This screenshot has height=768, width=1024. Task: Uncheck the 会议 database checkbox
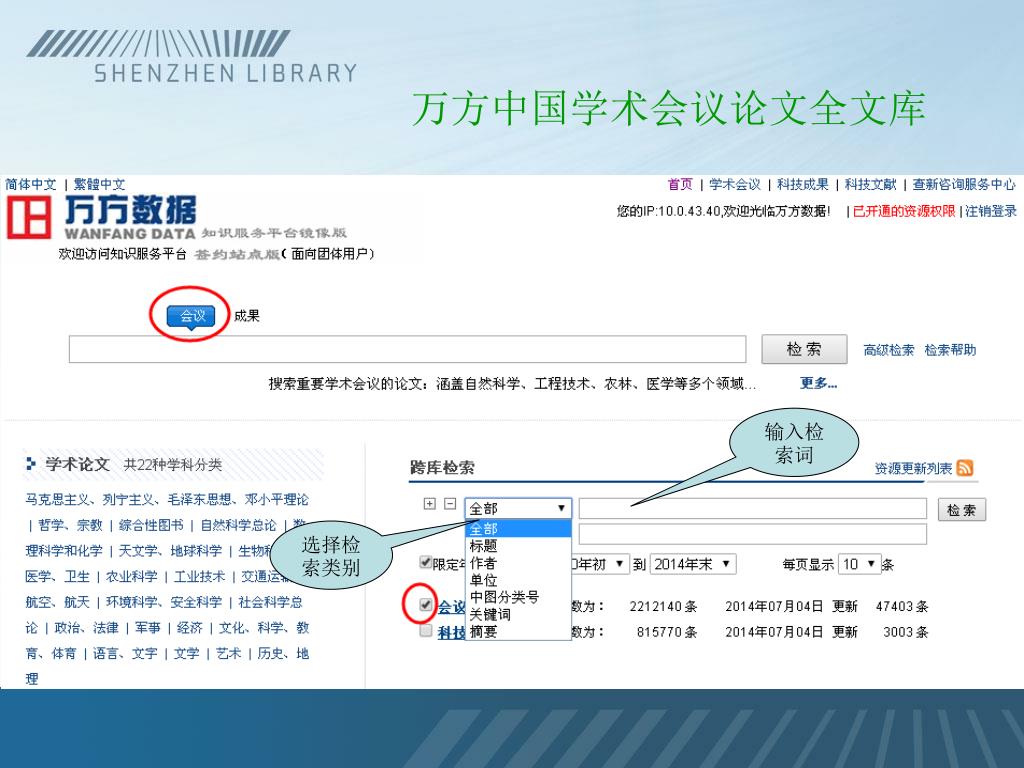pos(426,604)
